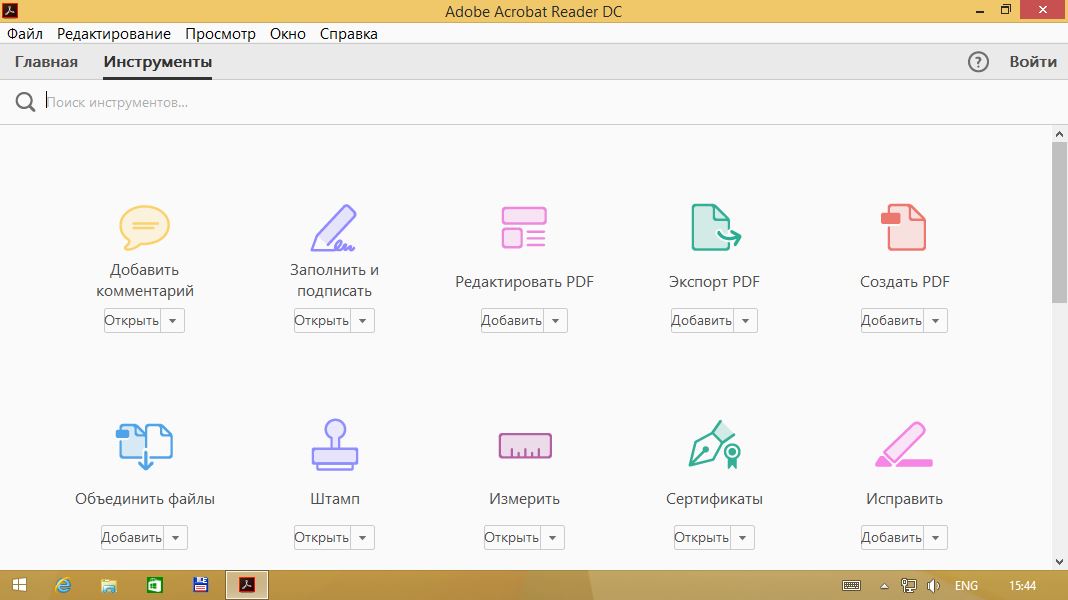Click the Измерить ruler icon
The height and width of the screenshot is (600, 1068).
(524, 445)
